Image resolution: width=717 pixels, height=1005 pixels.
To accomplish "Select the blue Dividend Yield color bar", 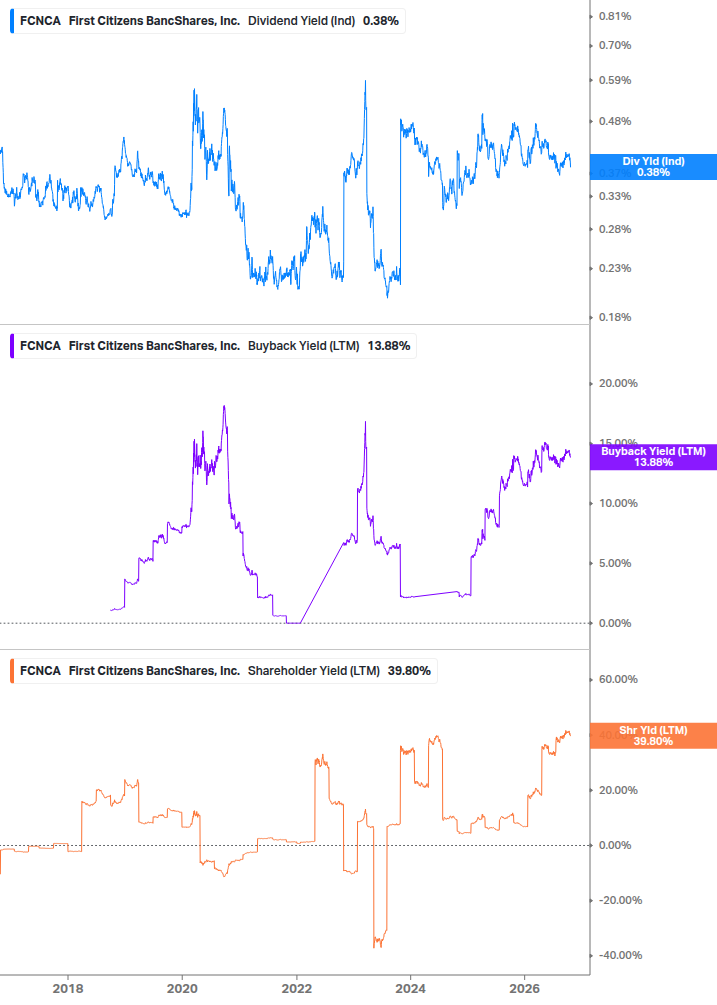I will click(x=12, y=21).
